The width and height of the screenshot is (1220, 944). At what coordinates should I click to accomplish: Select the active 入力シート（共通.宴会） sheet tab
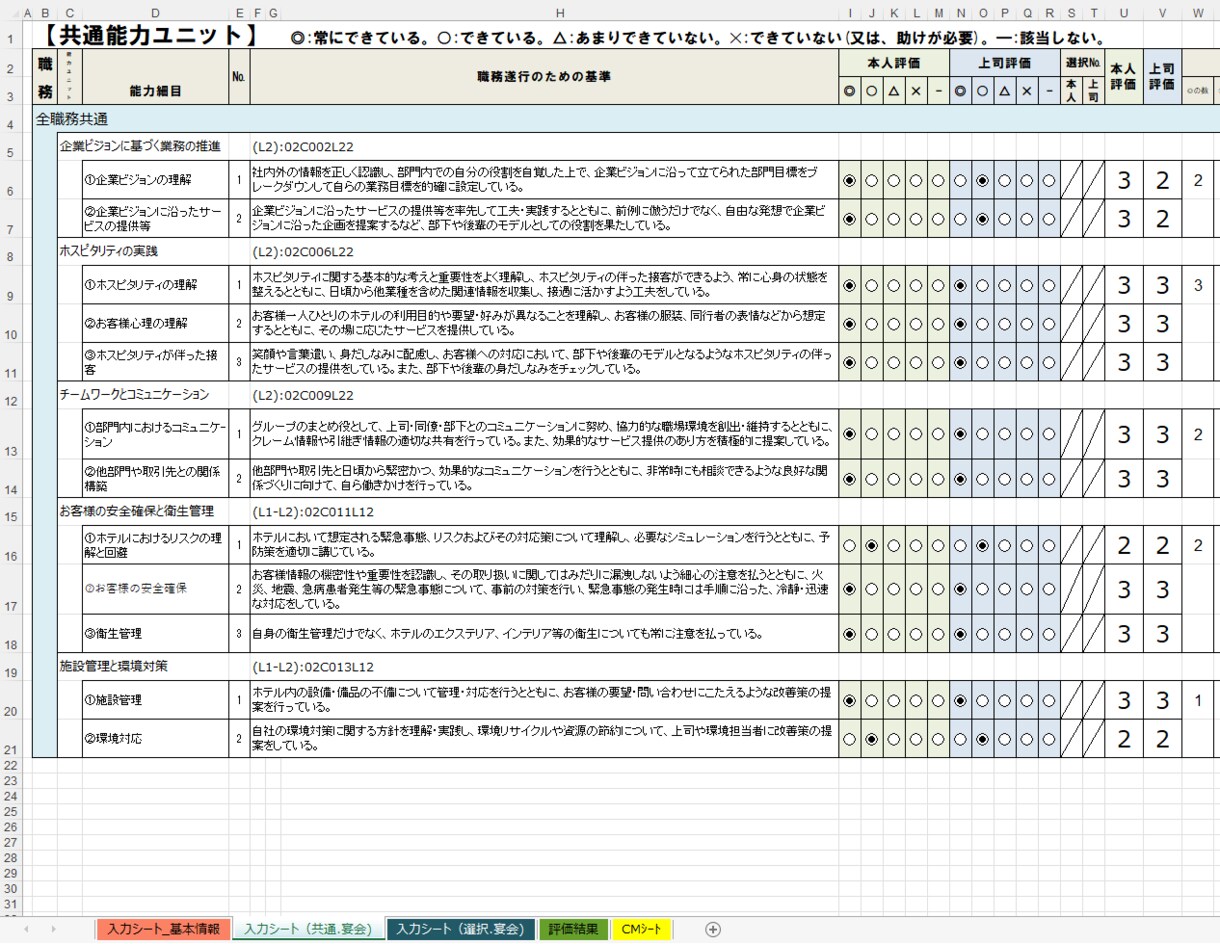308,929
